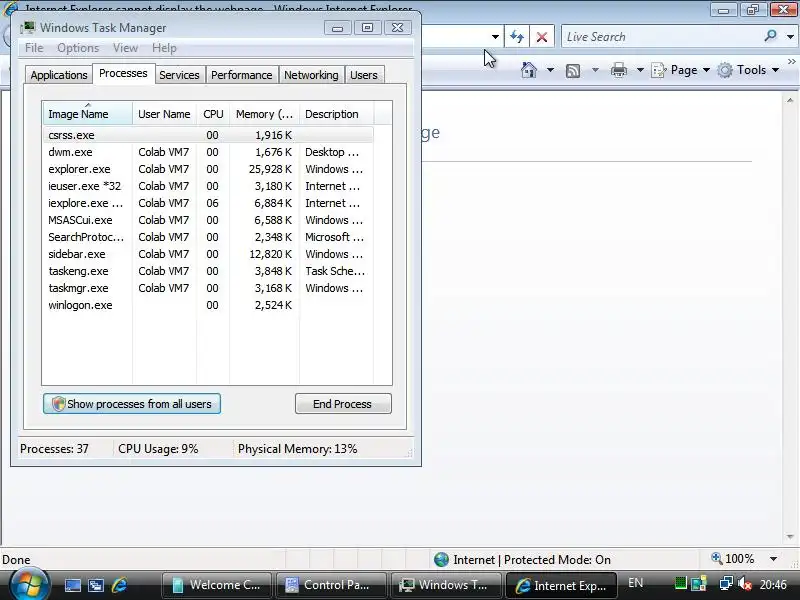
Task: Sort by the User Name column header
Action: coord(164,114)
